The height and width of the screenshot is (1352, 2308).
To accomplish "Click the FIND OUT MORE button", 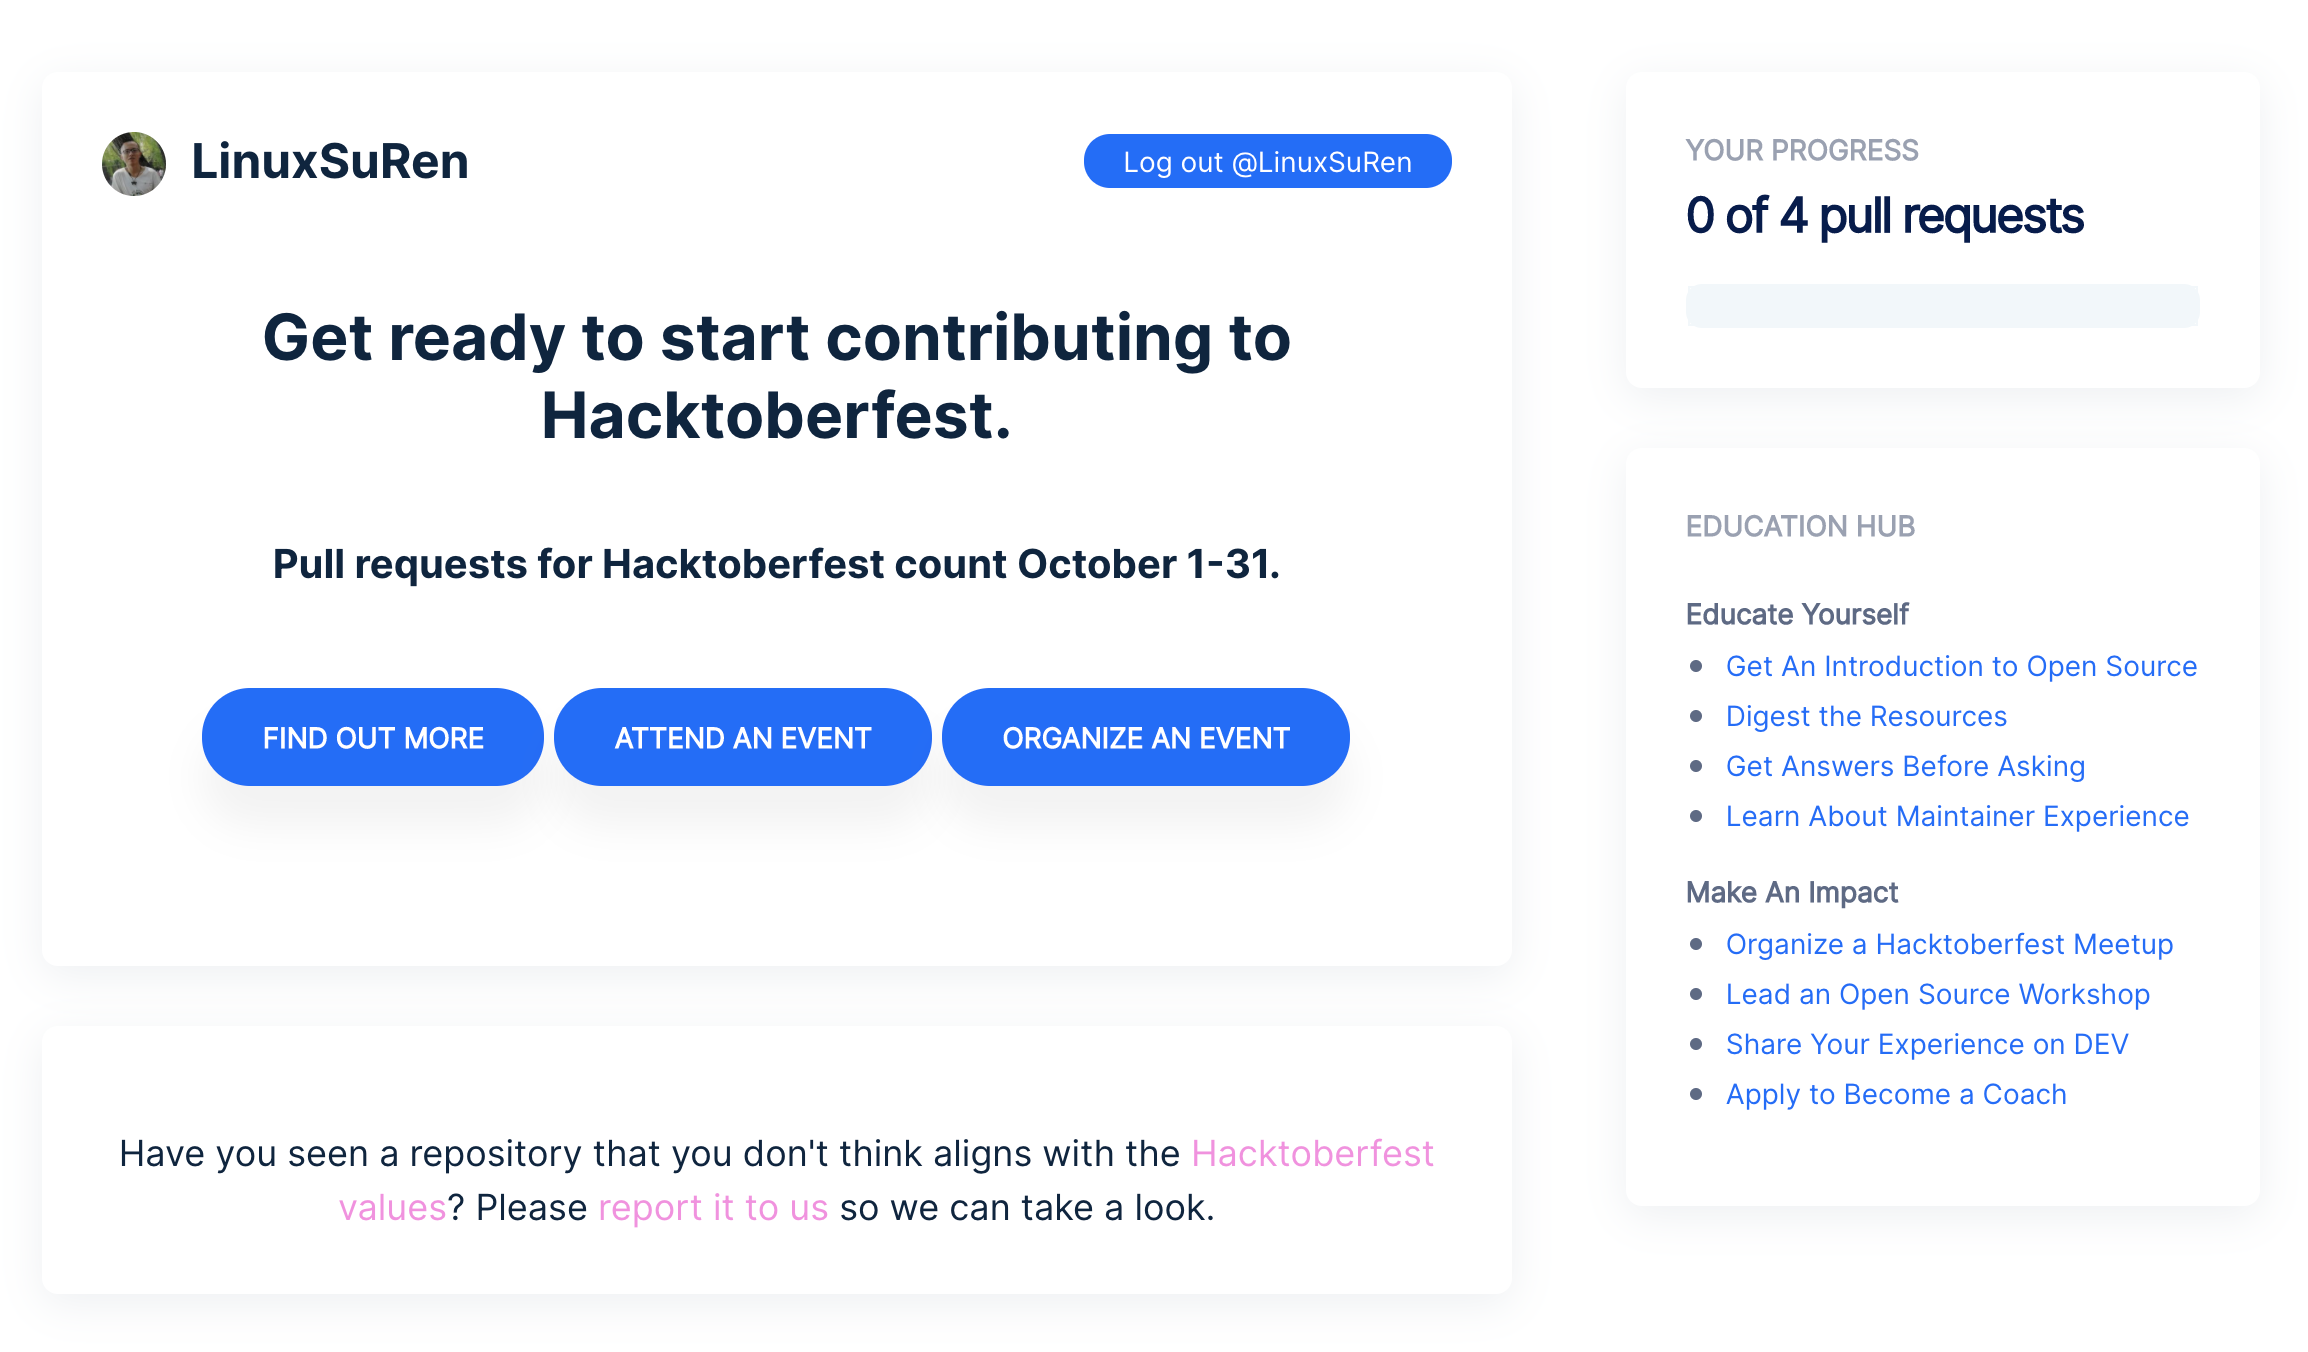I will (x=372, y=739).
